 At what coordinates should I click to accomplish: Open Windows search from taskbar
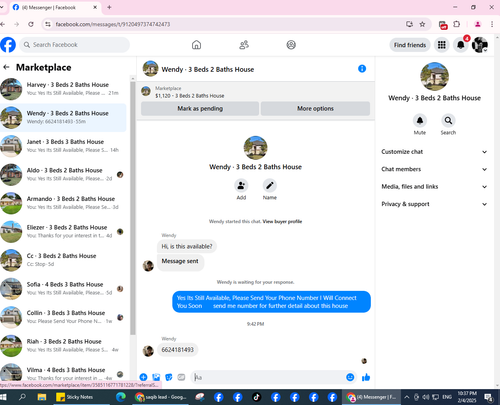(22, 397)
